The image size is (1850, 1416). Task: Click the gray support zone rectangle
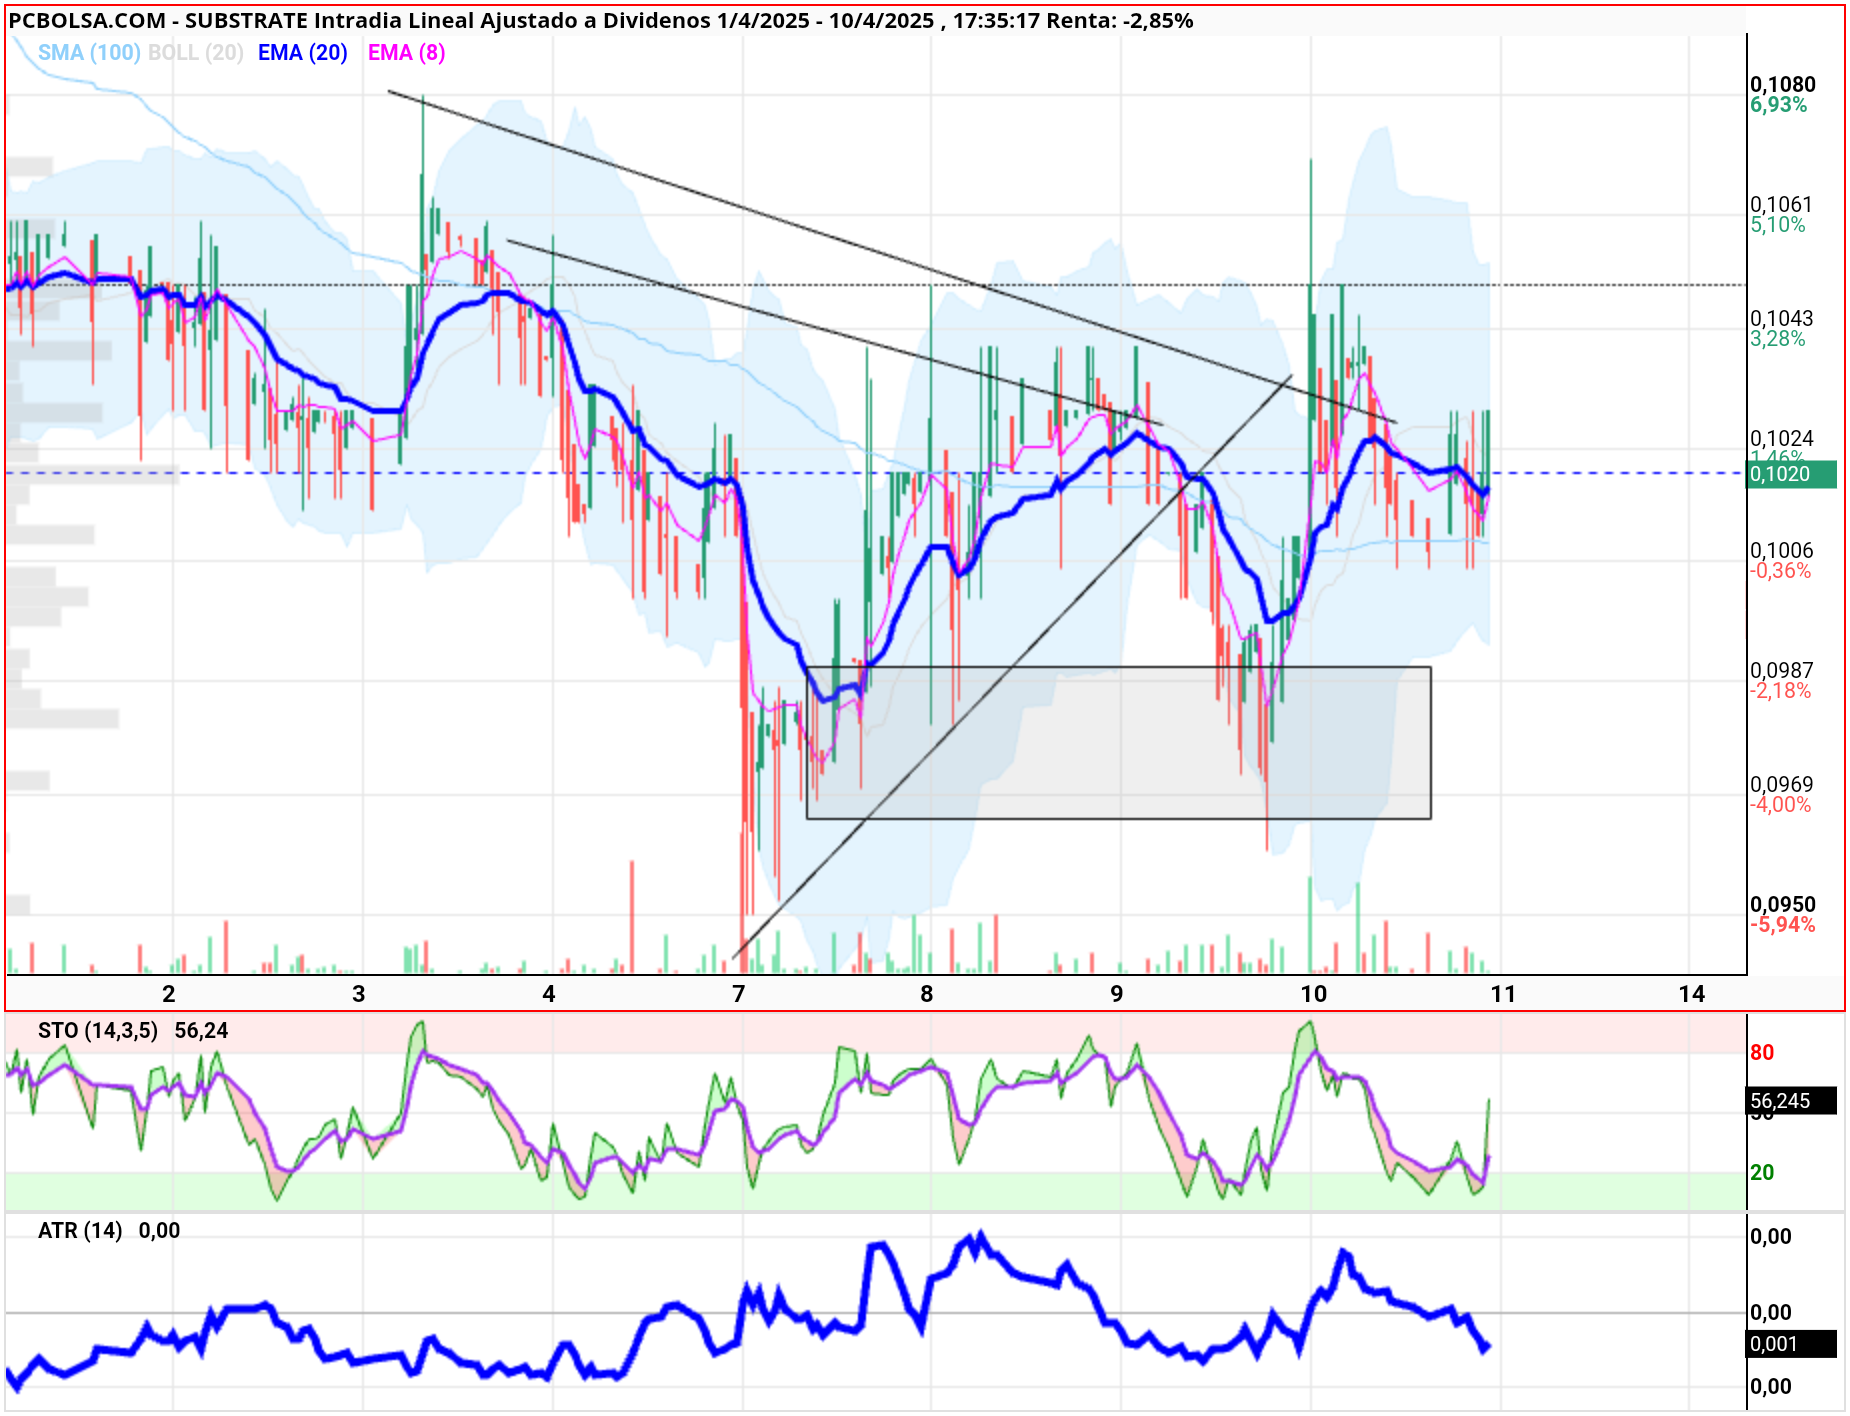(x=1119, y=743)
